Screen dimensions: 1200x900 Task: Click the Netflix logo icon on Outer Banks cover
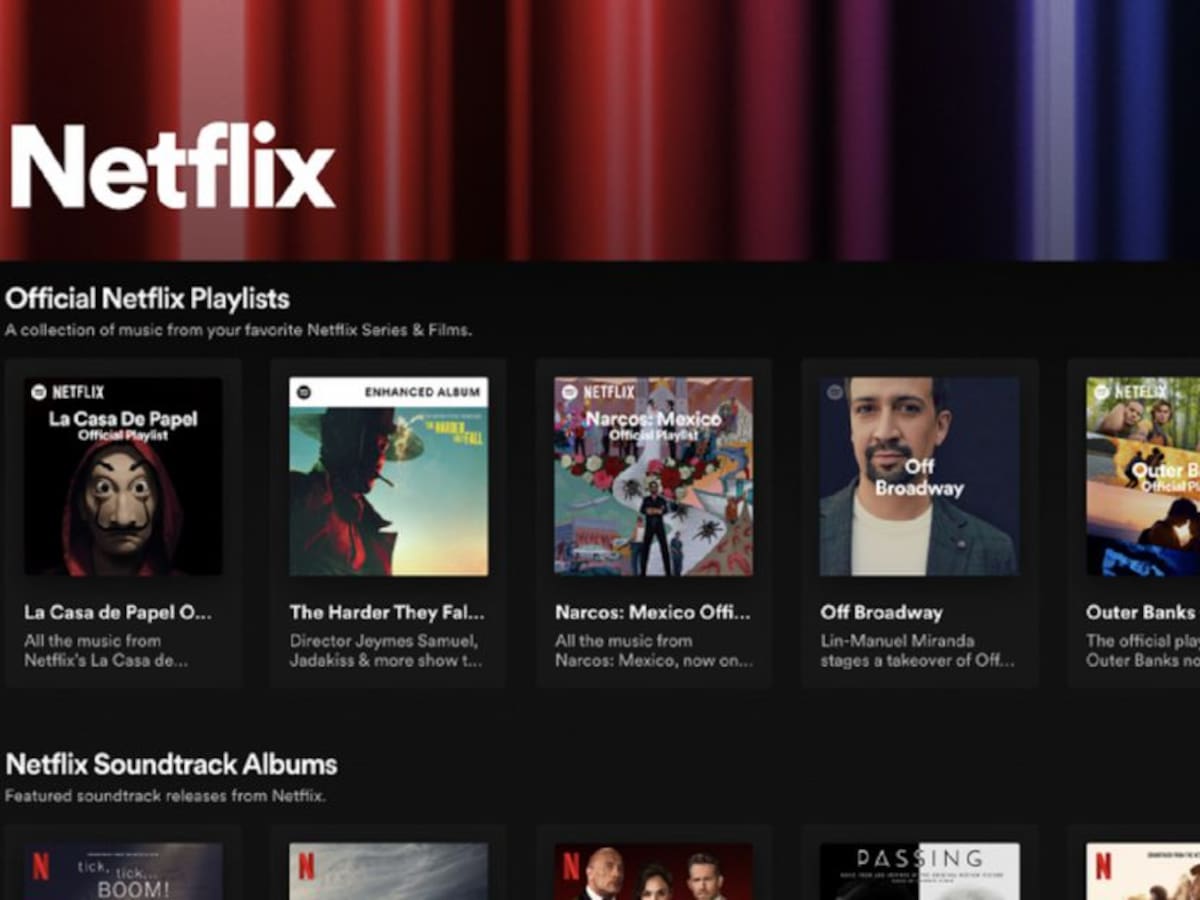click(x=1100, y=392)
